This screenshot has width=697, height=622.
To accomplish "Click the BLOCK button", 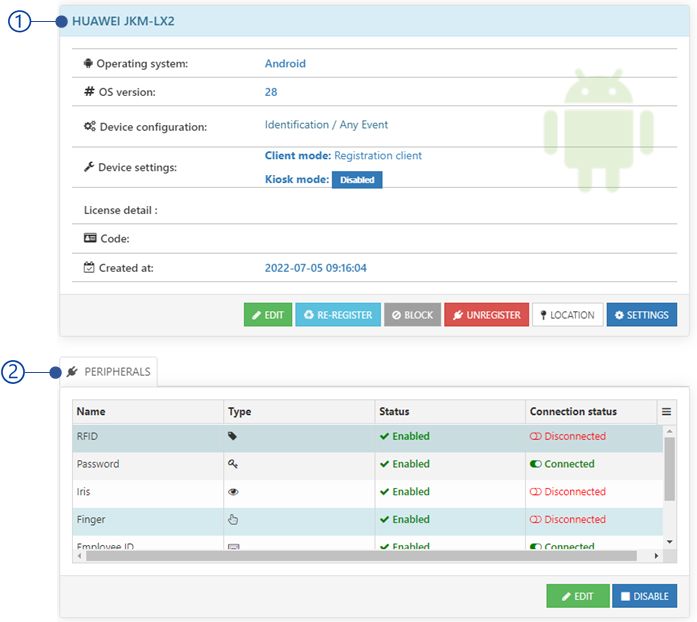I will point(412,315).
